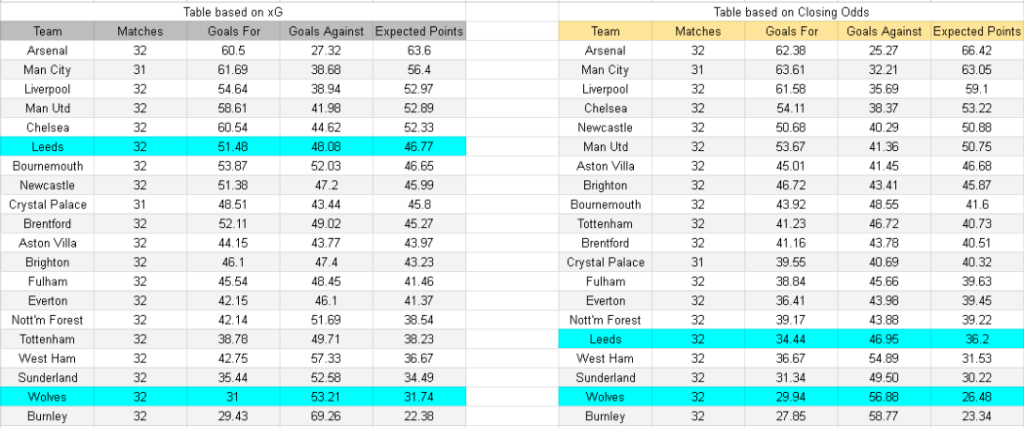Screen dimensions: 1024x428
Task: Click Leeds' highlighted expected points 46.77
Action: tap(419, 147)
